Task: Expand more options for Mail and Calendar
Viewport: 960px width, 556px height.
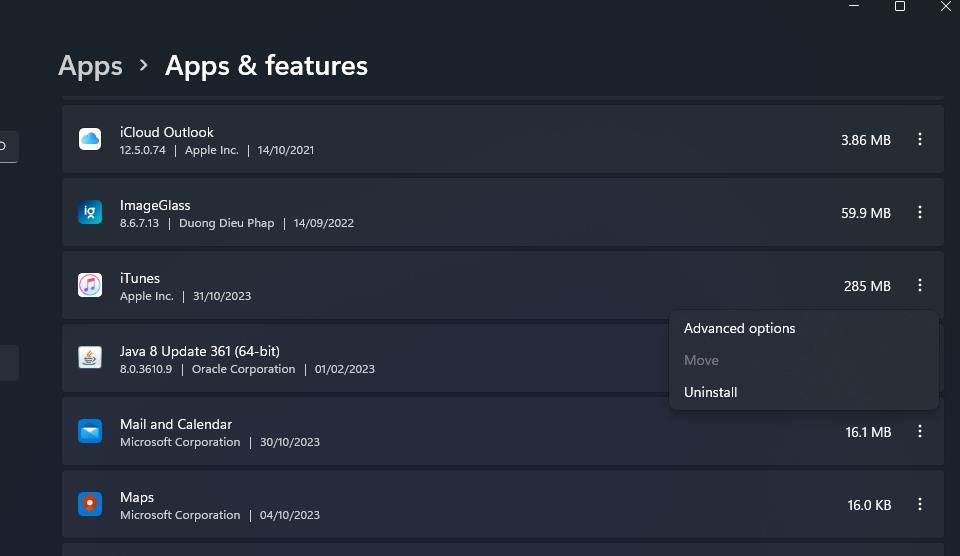Action: pos(919,432)
